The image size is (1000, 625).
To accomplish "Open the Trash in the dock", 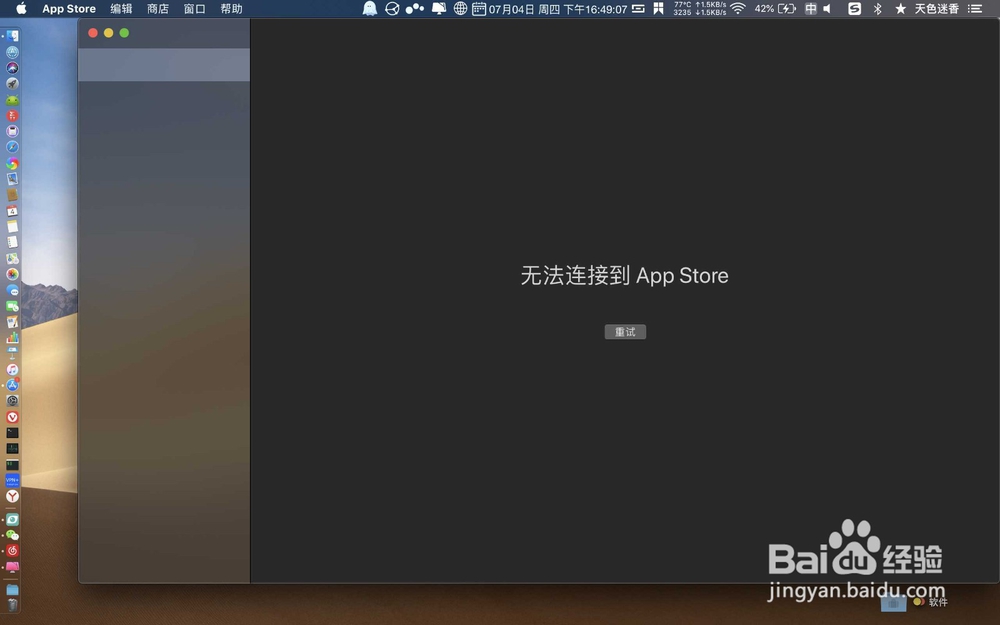I will pyautogui.click(x=12, y=604).
